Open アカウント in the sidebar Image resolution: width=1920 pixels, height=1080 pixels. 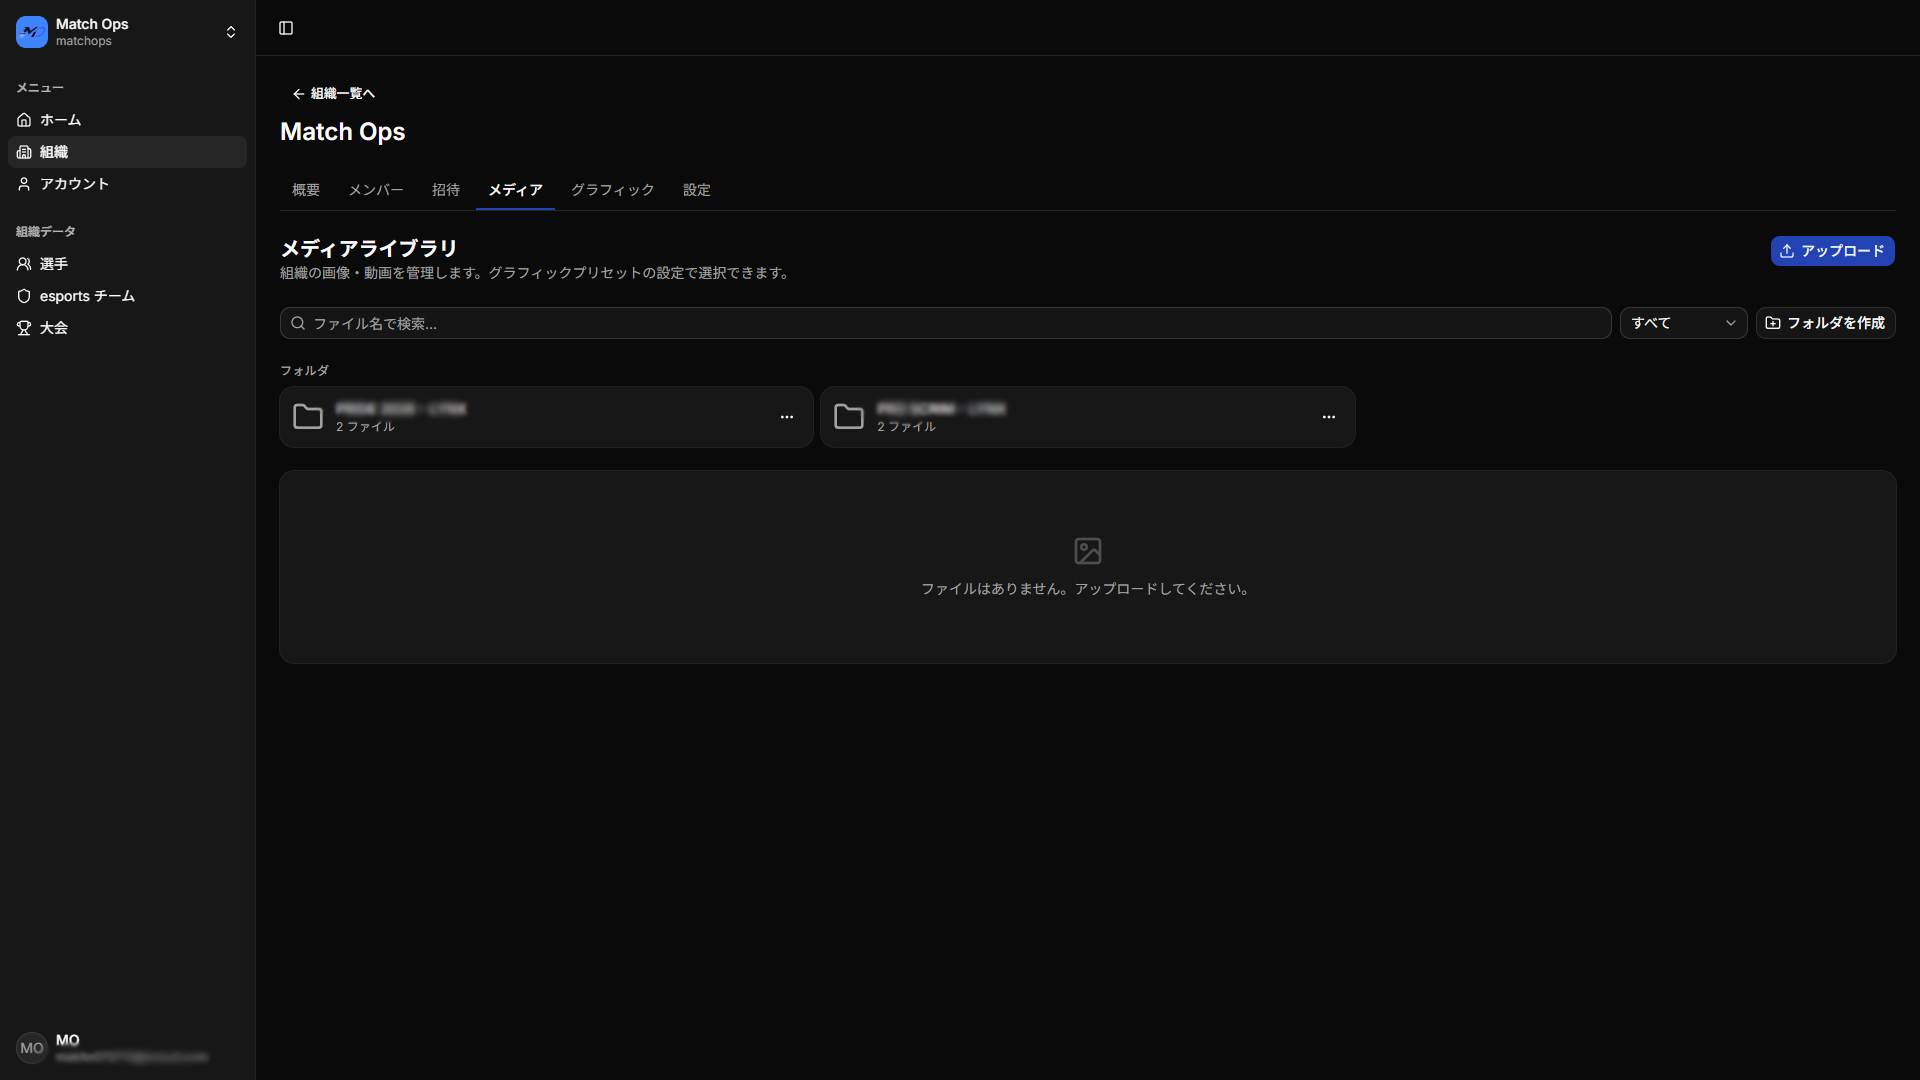pos(127,184)
